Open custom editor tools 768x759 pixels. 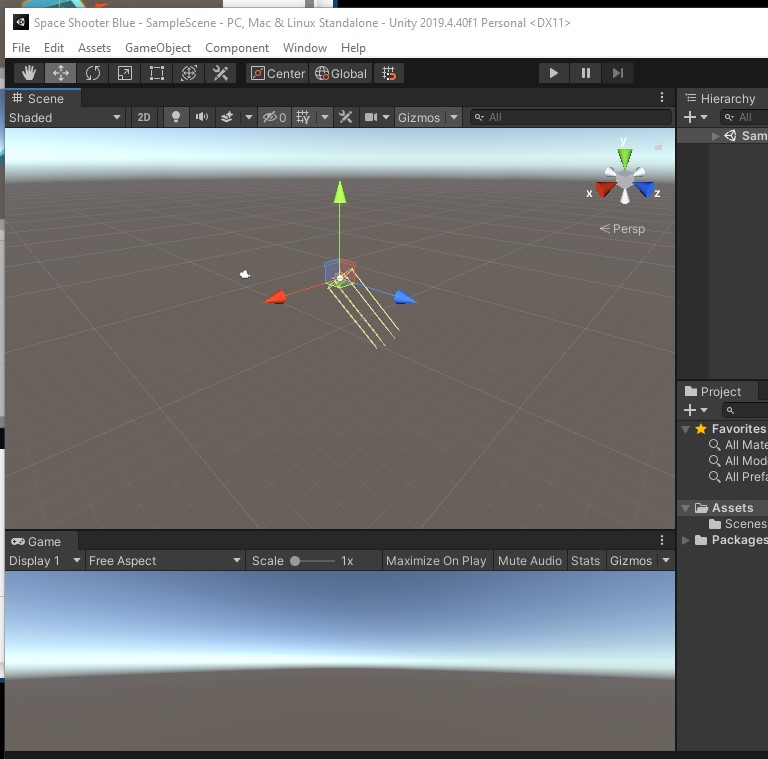220,73
